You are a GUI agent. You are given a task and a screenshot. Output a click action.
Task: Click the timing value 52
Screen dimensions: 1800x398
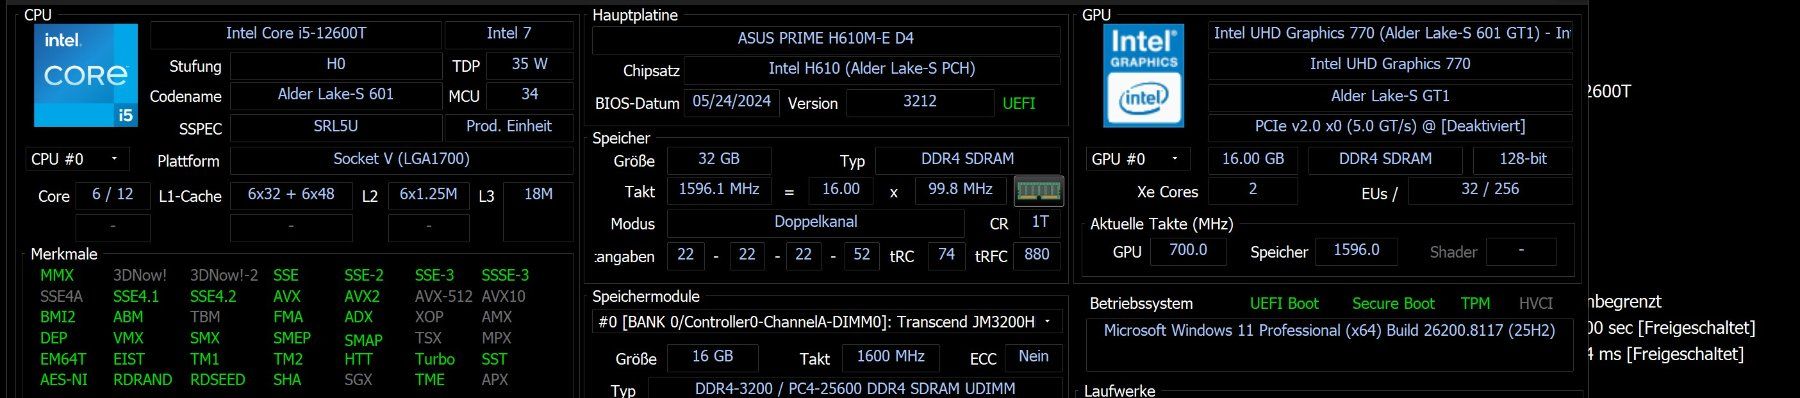(x=862, y=255)
